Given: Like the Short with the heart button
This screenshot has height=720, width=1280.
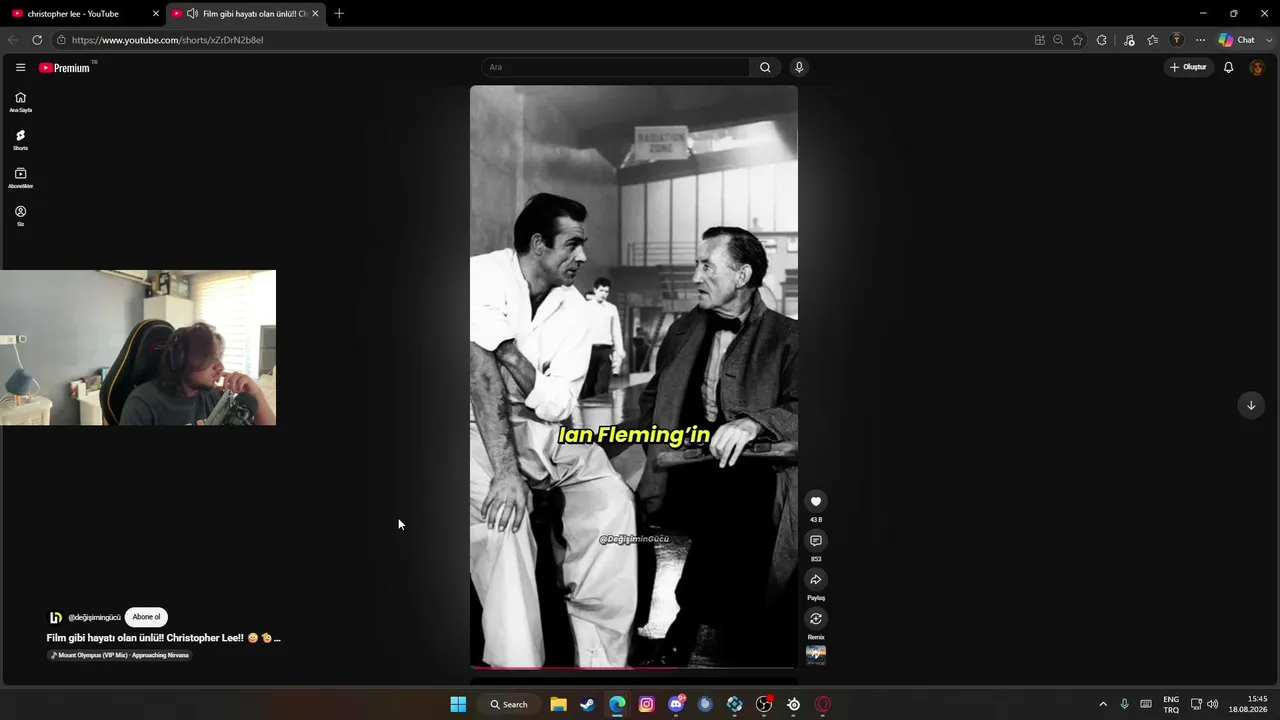Looking at the screenshot, I should tap(816, 501).
